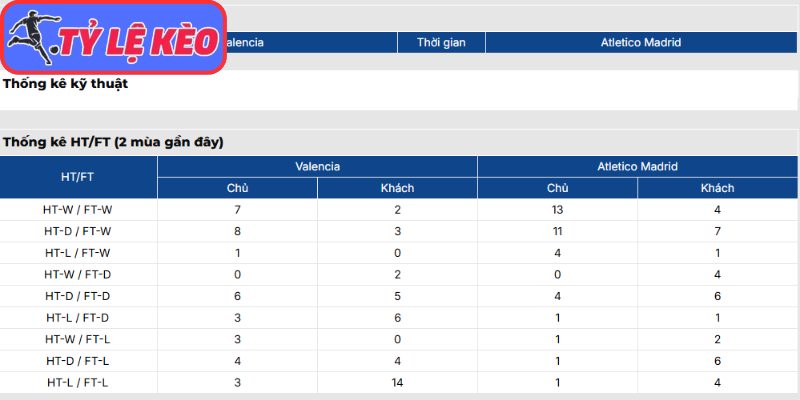Image resolution: width=800 pixels, height=400 pixels.
Task: Click Valencia group header in HT/FT table
Action: point(317,166)
